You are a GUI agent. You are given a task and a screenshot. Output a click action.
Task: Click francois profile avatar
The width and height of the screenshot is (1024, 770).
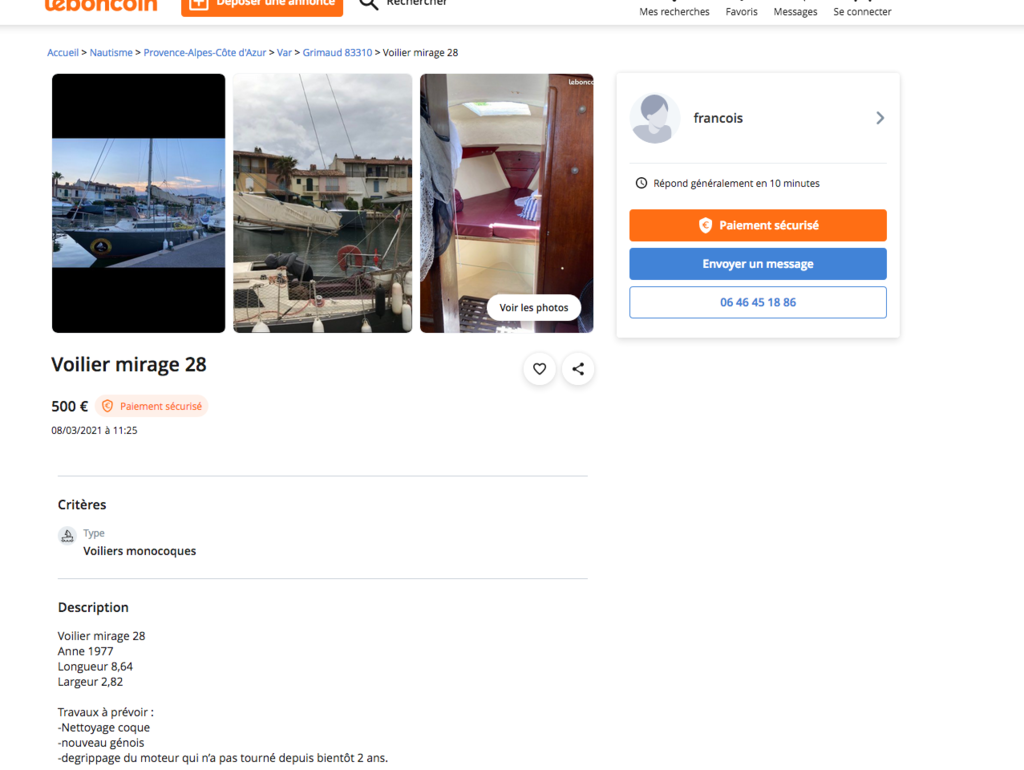point(655,118)
